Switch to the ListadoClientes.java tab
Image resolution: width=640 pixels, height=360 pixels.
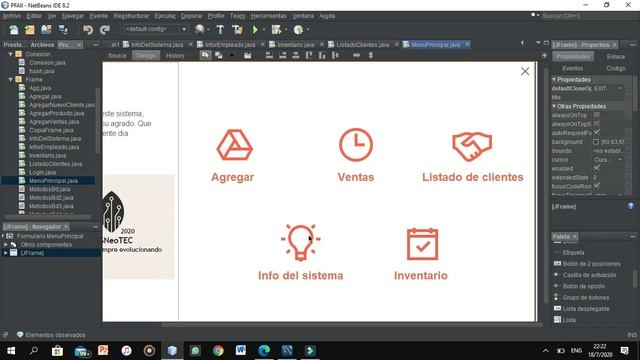coord(362,44)
